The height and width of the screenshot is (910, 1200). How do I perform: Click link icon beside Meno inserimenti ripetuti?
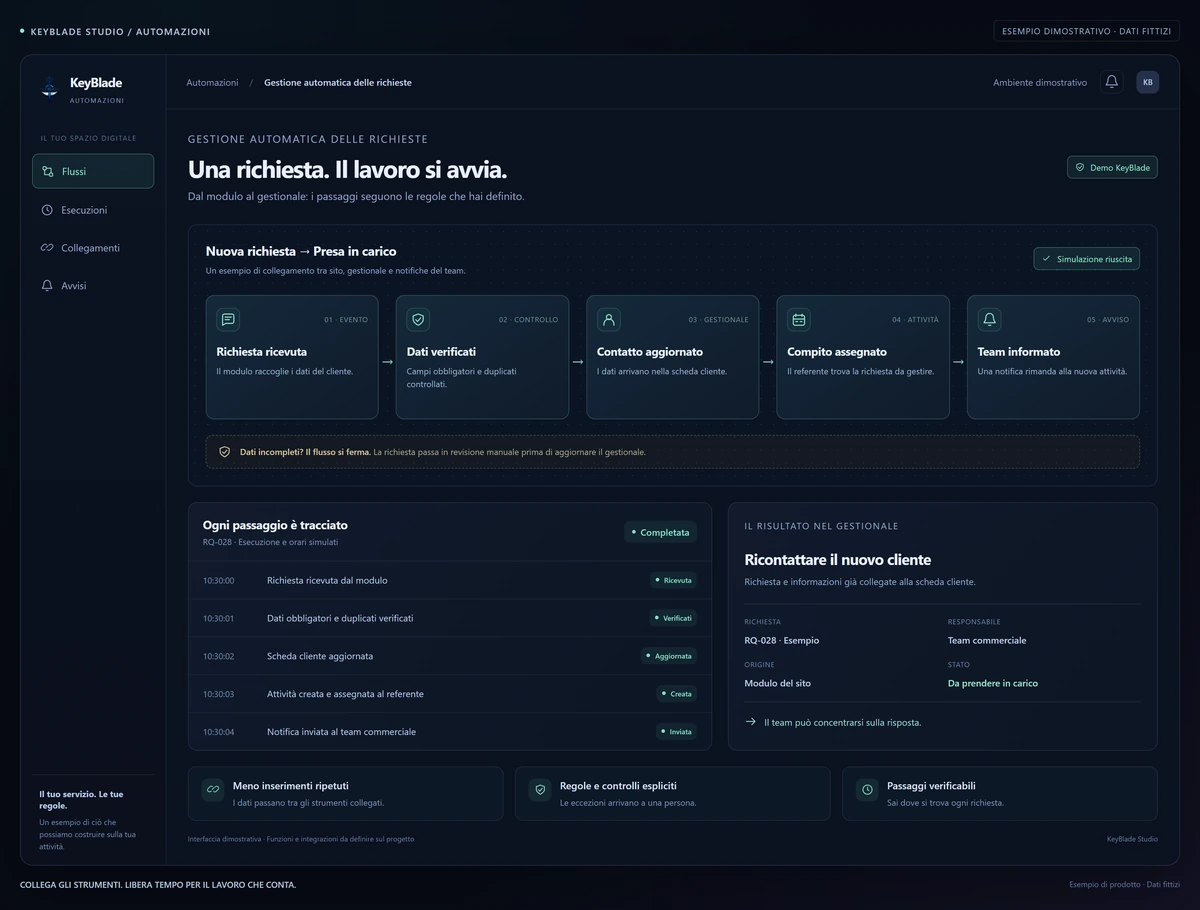(213, 790)
